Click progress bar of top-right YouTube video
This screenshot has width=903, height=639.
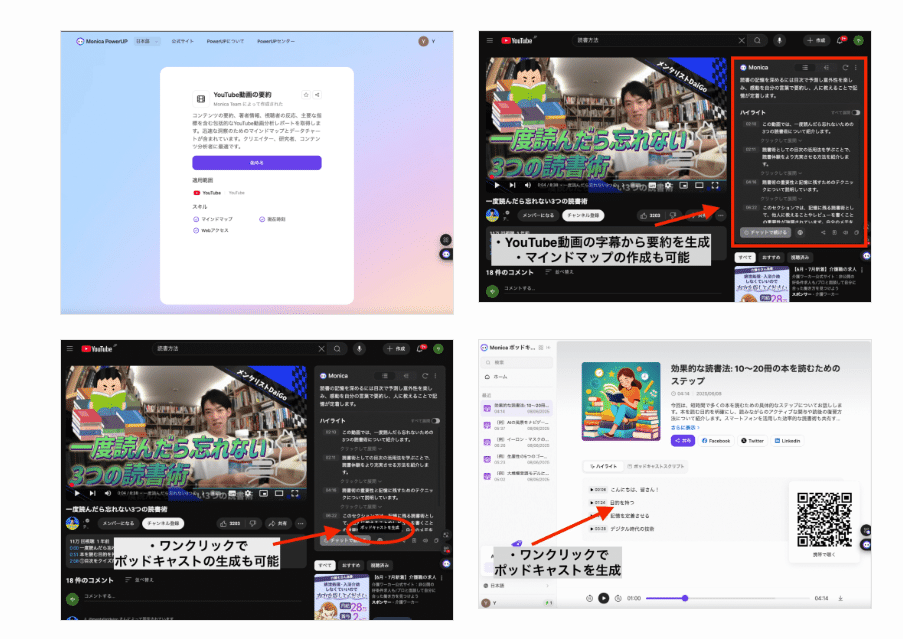[604, 178]
